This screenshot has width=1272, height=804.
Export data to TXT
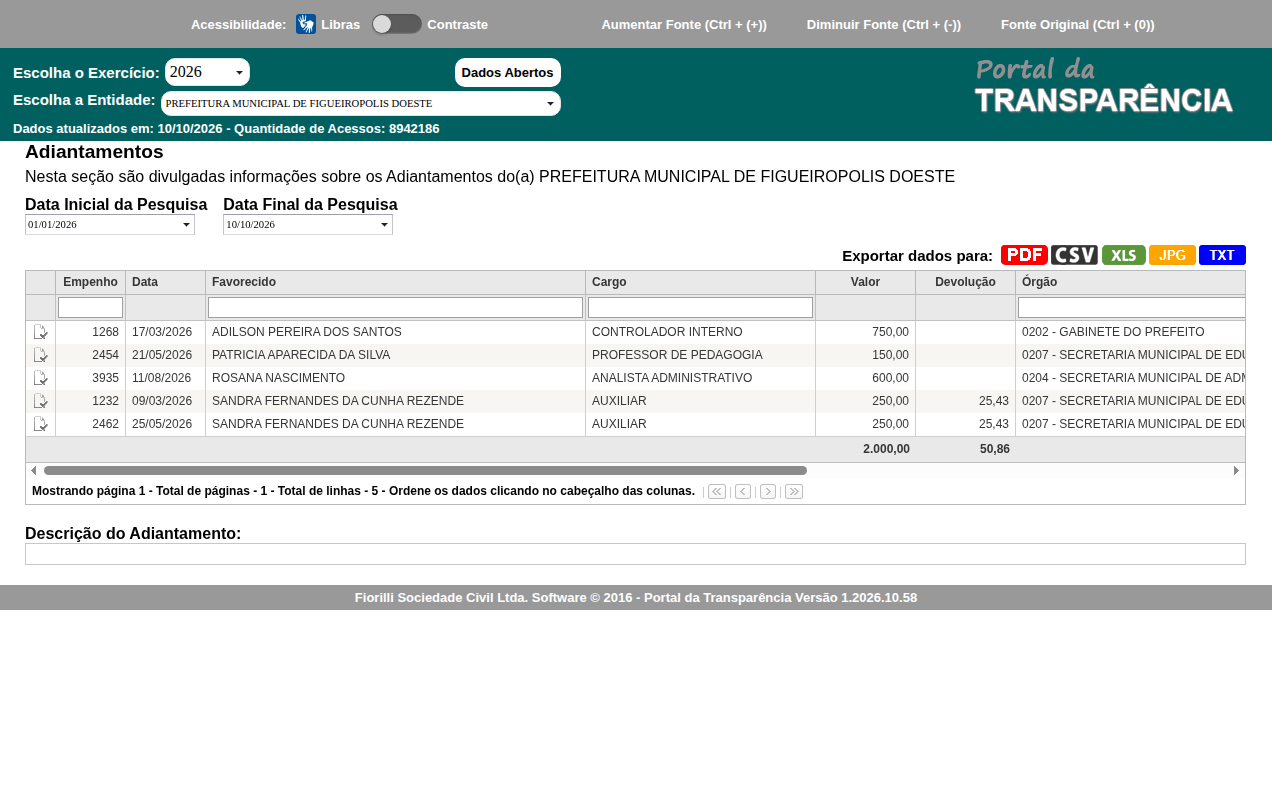click(x=1222, y=255)
